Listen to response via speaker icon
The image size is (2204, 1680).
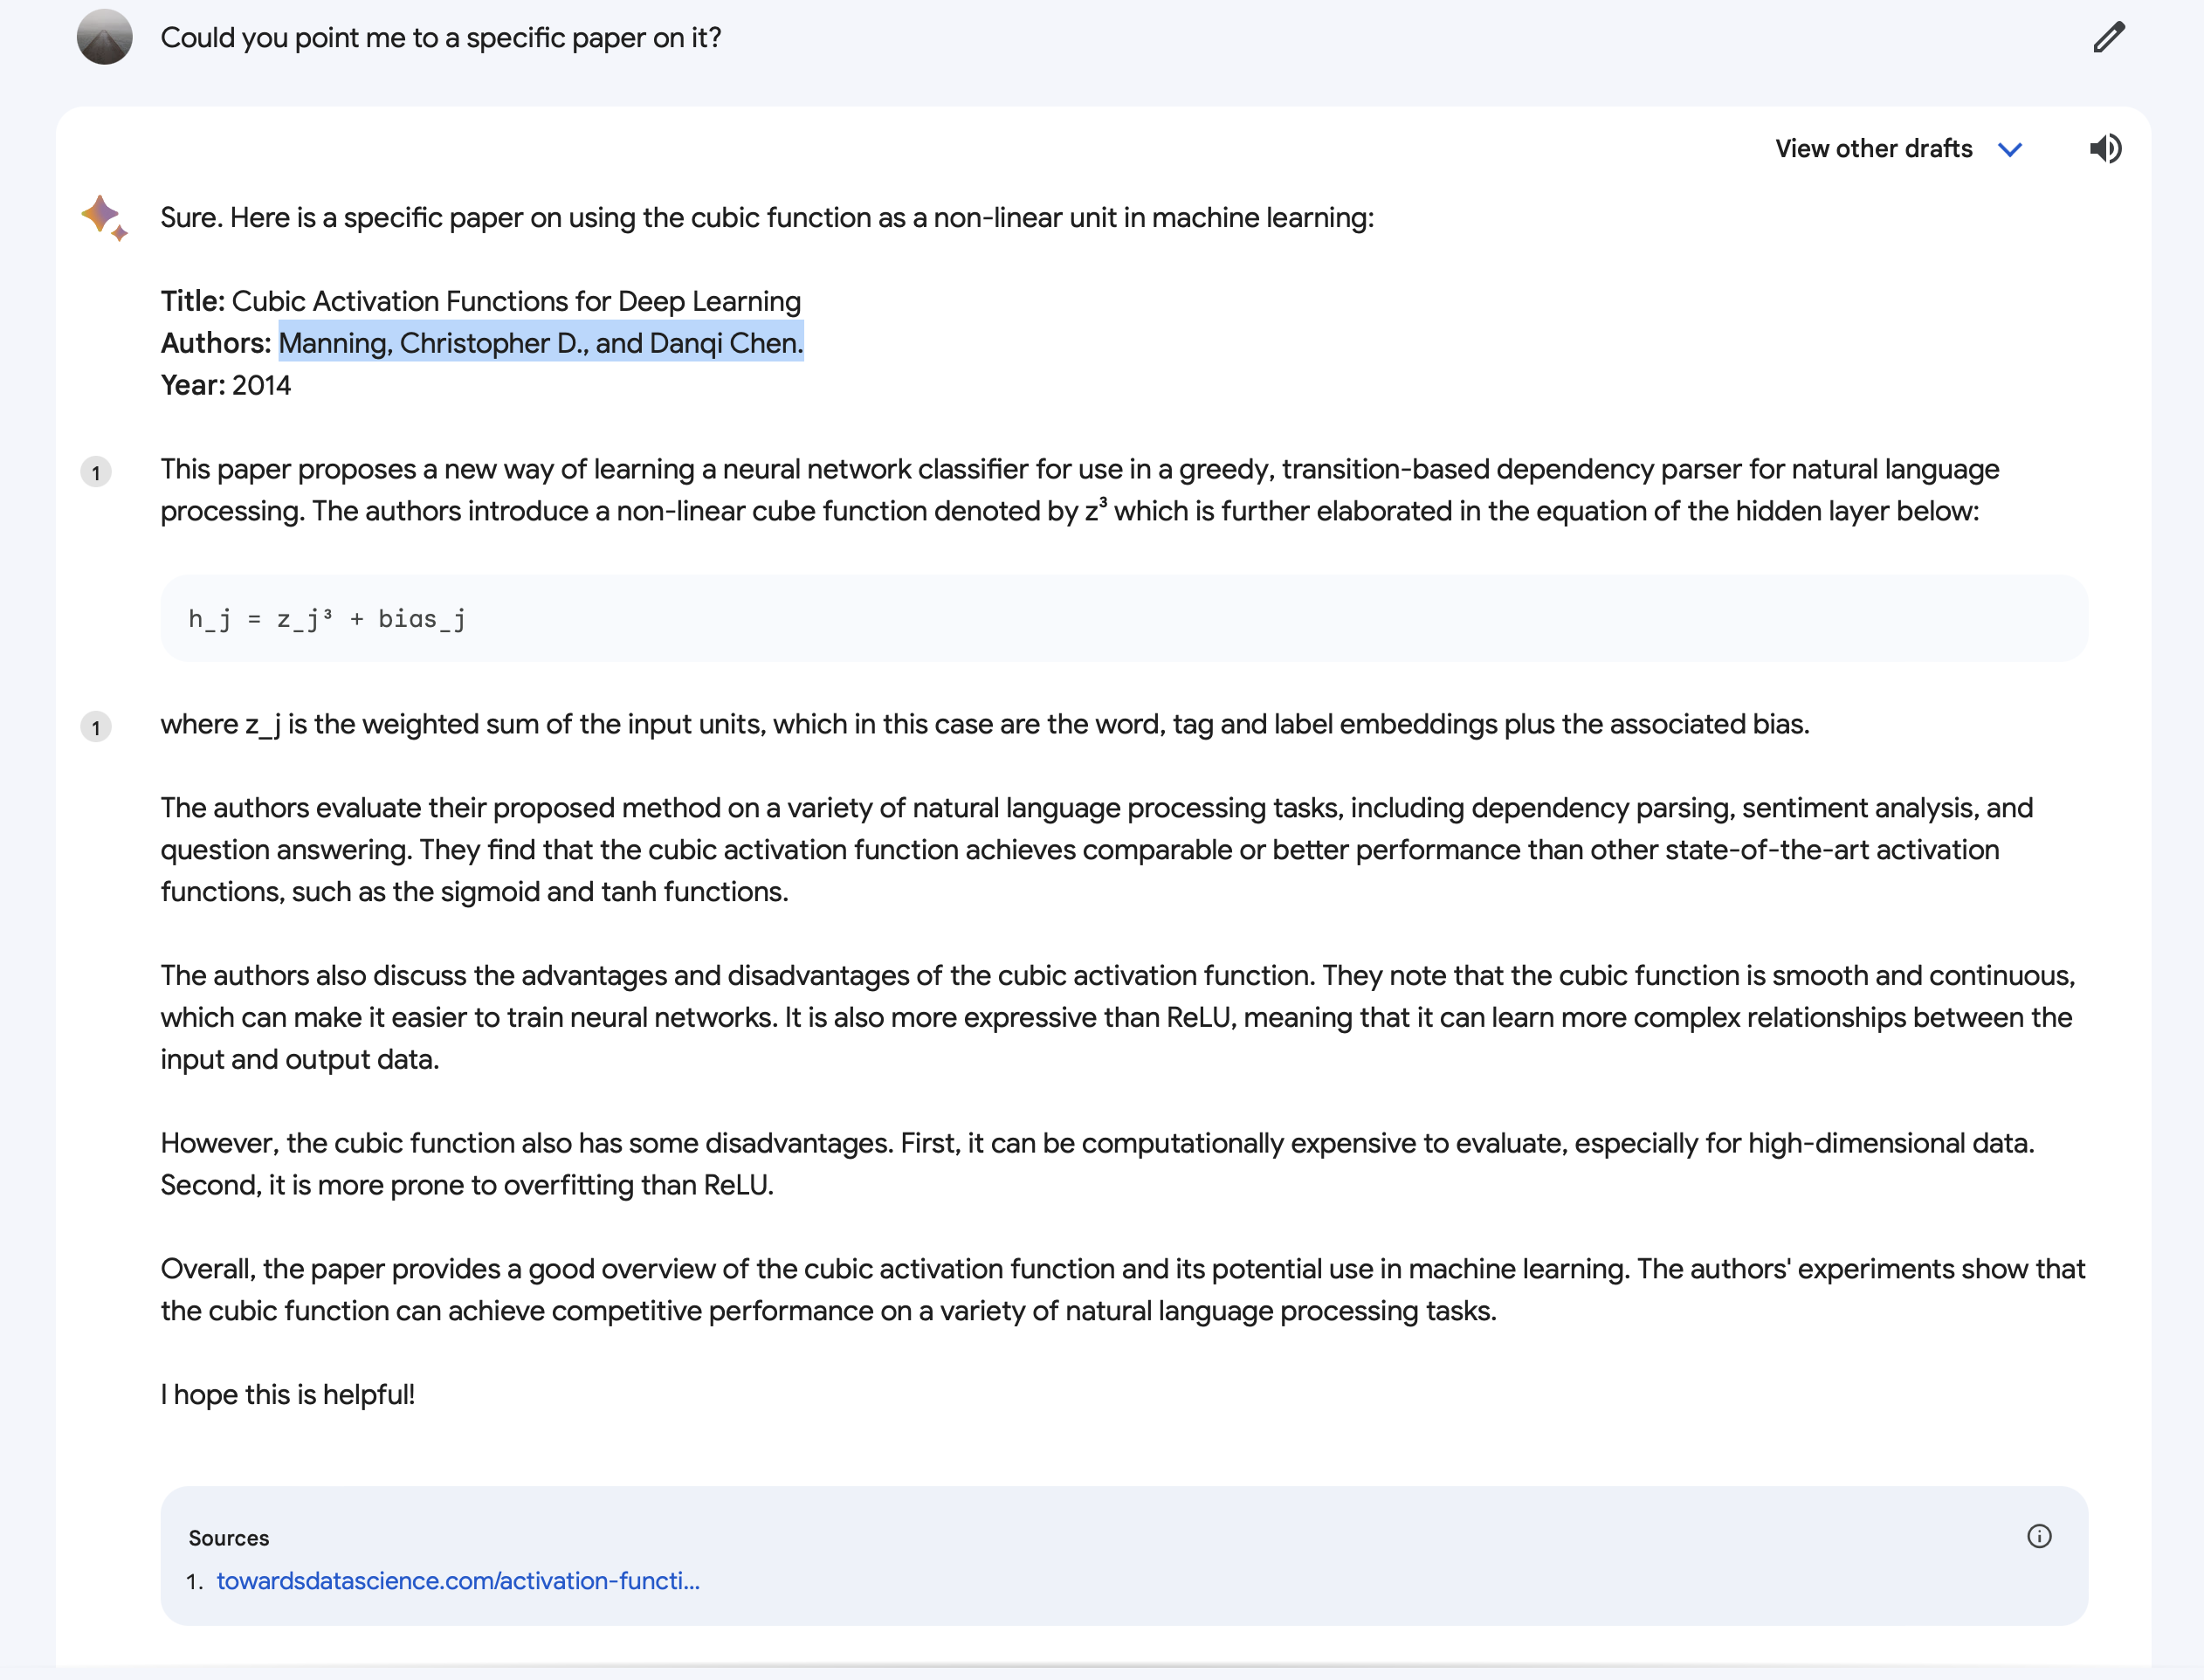point(2105,148)
